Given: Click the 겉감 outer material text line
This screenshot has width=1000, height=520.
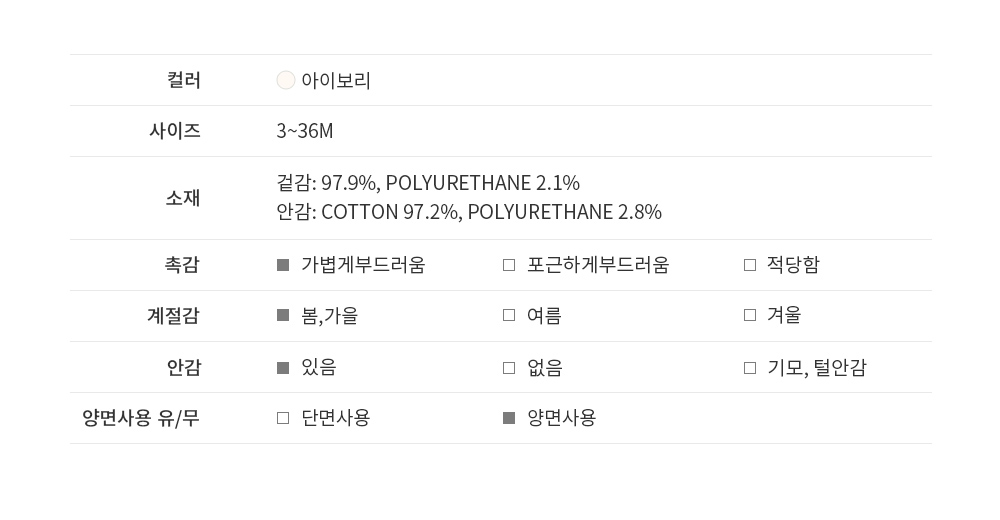Looking at the screenshot, I should coord(428,183).
